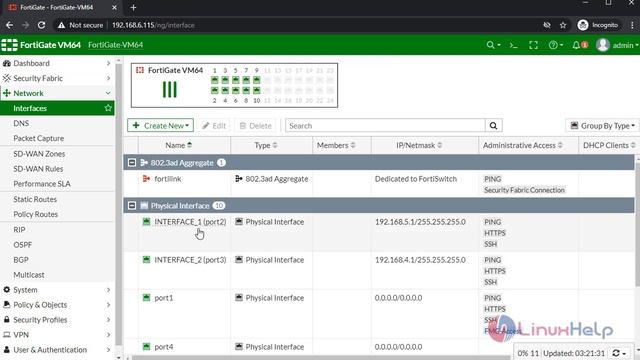Open the CLI console icon

[513, 45]
